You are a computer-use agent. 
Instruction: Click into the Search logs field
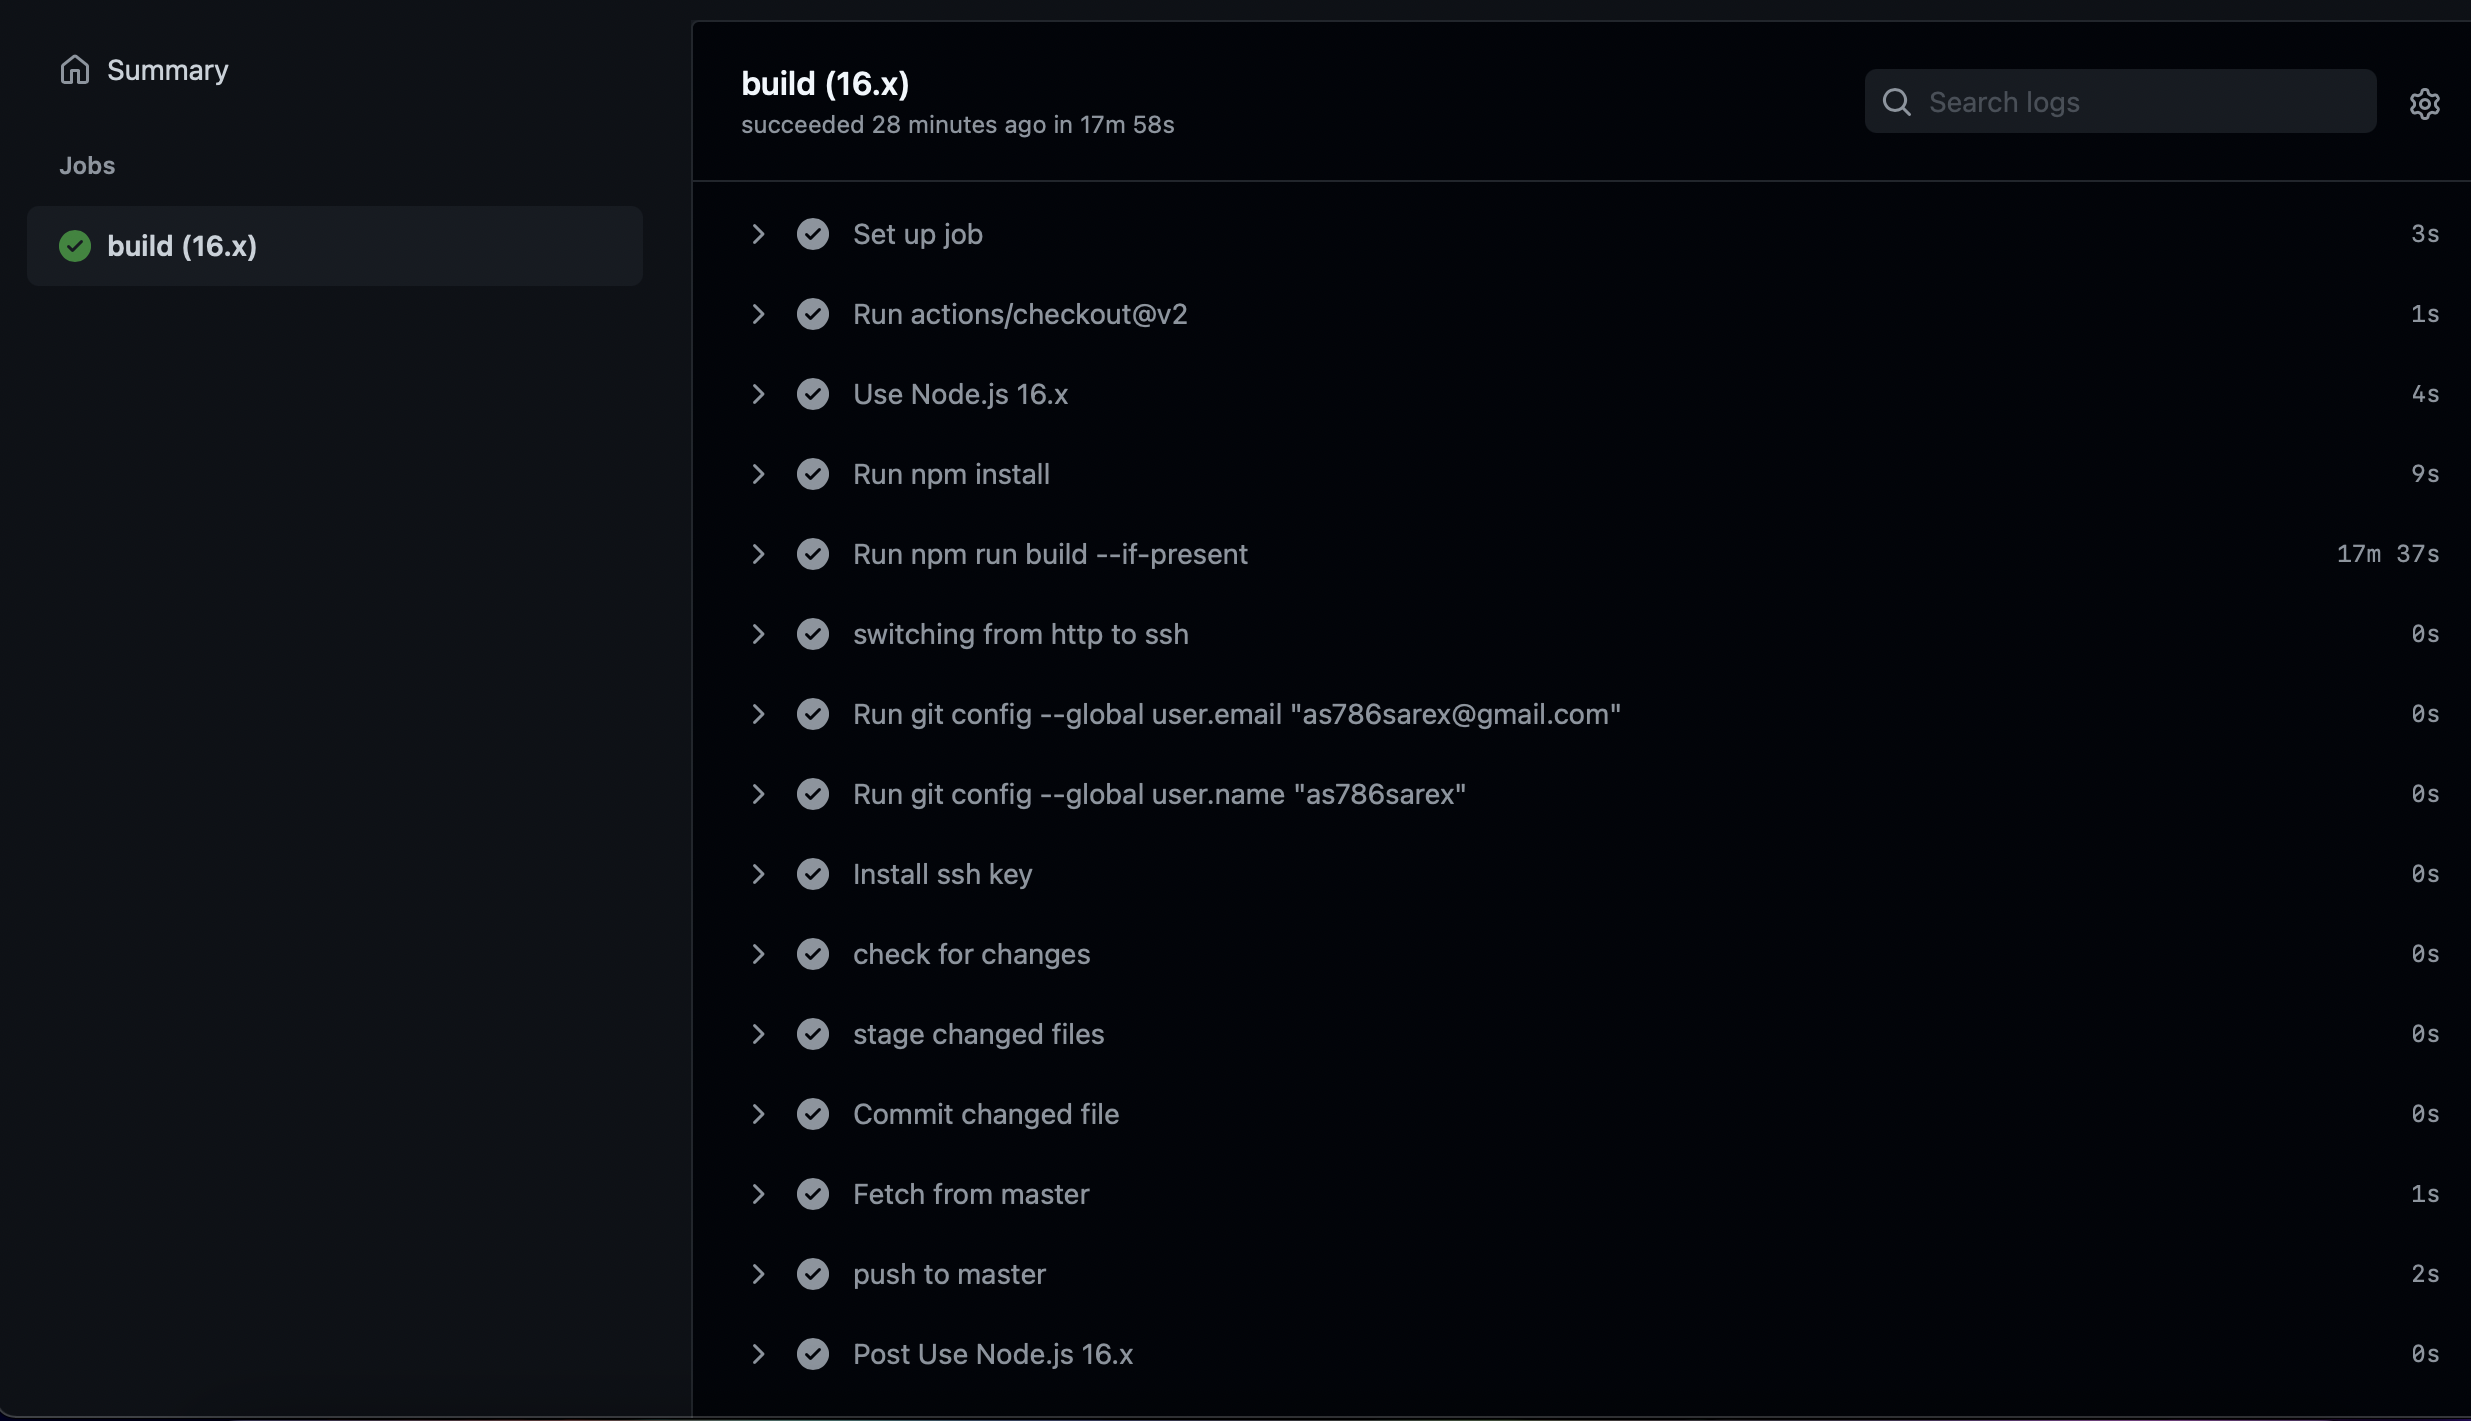[x=2140, y=102]
